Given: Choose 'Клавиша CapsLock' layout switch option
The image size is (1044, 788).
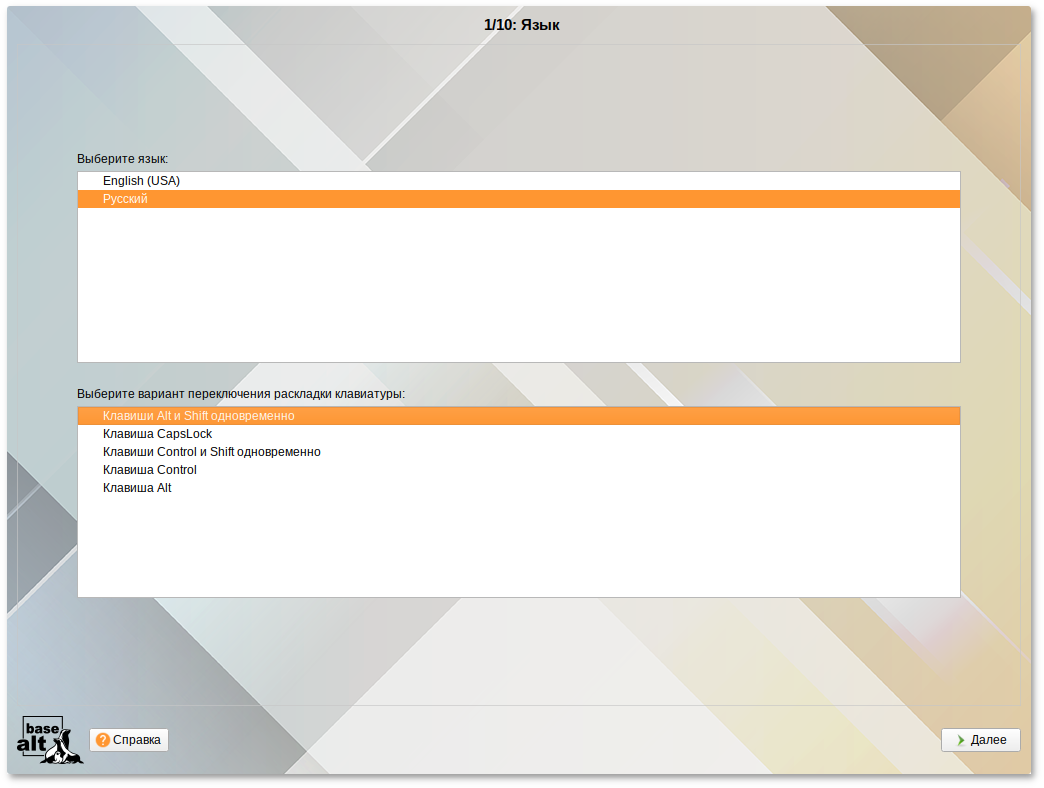Looking at the screenshot, I should coord(157,434).
